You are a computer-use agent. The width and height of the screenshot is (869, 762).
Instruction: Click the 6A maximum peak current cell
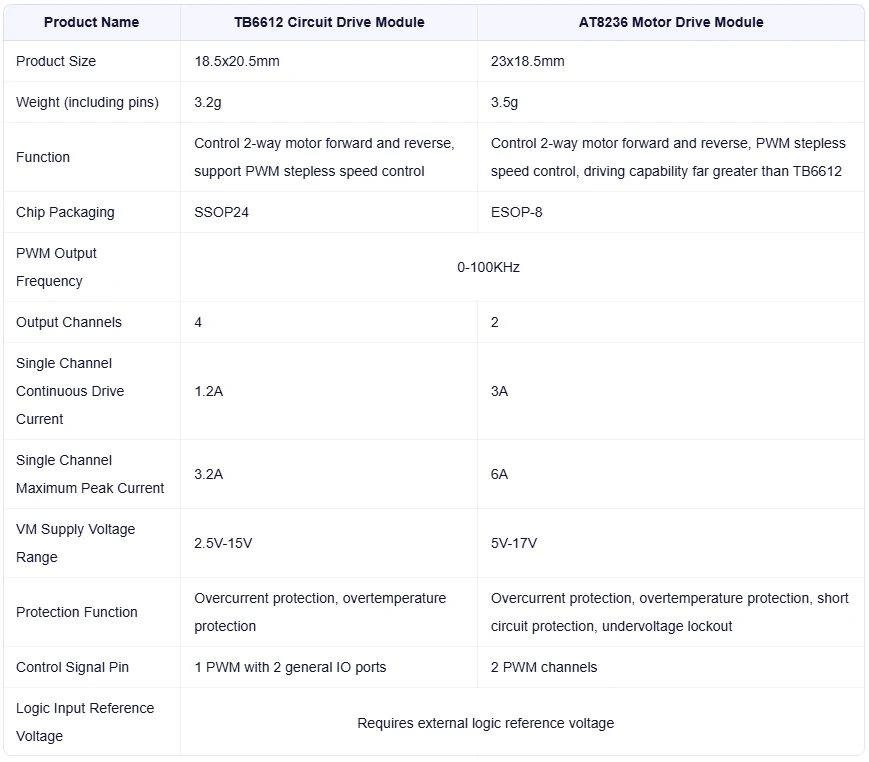(x=499, y=474)
